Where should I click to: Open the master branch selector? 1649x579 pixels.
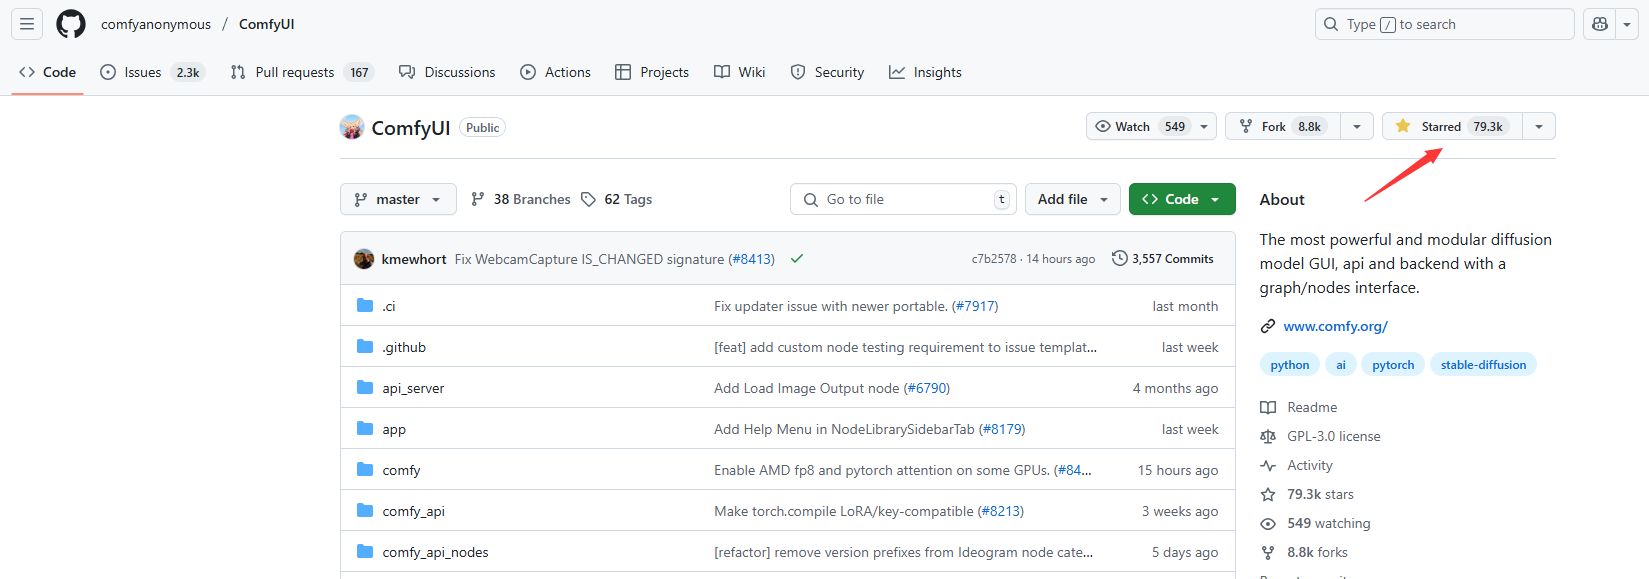point(398,199)
